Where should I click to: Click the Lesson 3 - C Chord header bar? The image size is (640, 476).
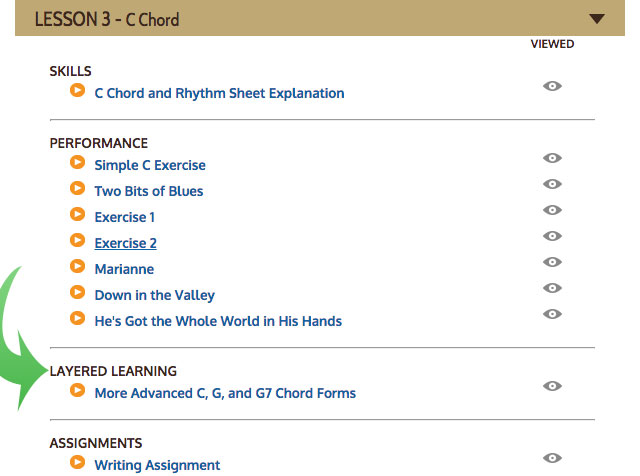click(300, 18)
